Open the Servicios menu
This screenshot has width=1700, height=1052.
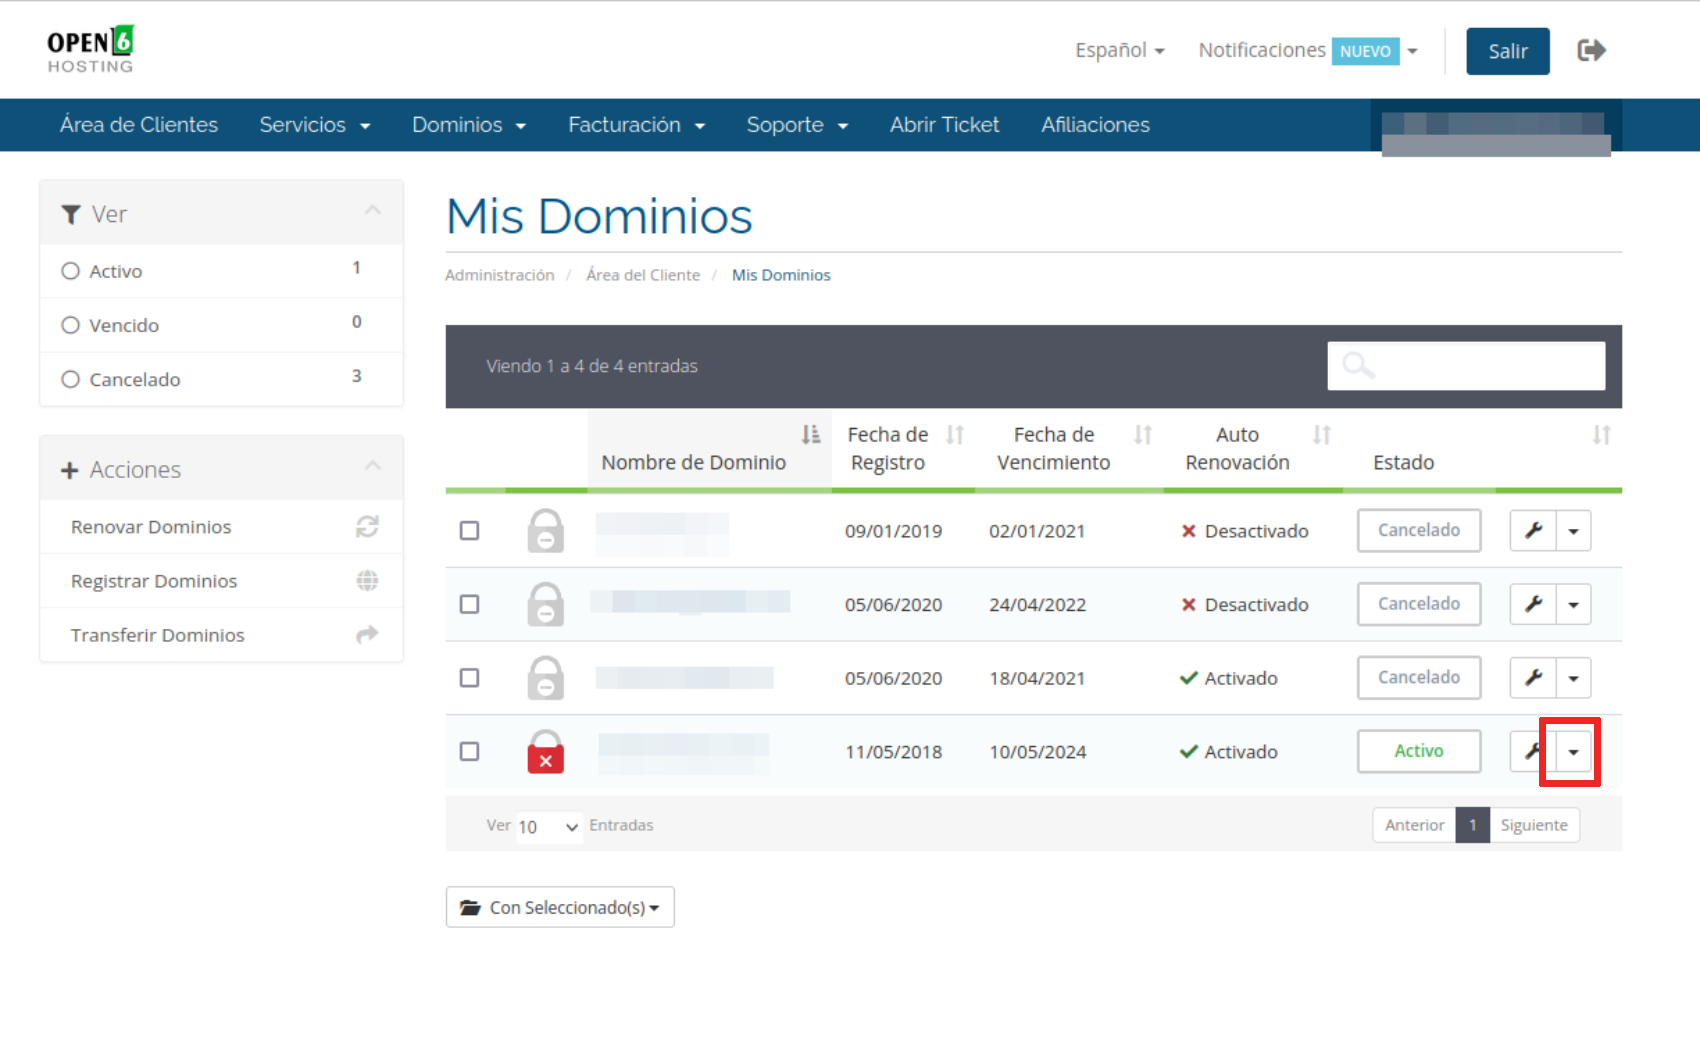point(315,125)
